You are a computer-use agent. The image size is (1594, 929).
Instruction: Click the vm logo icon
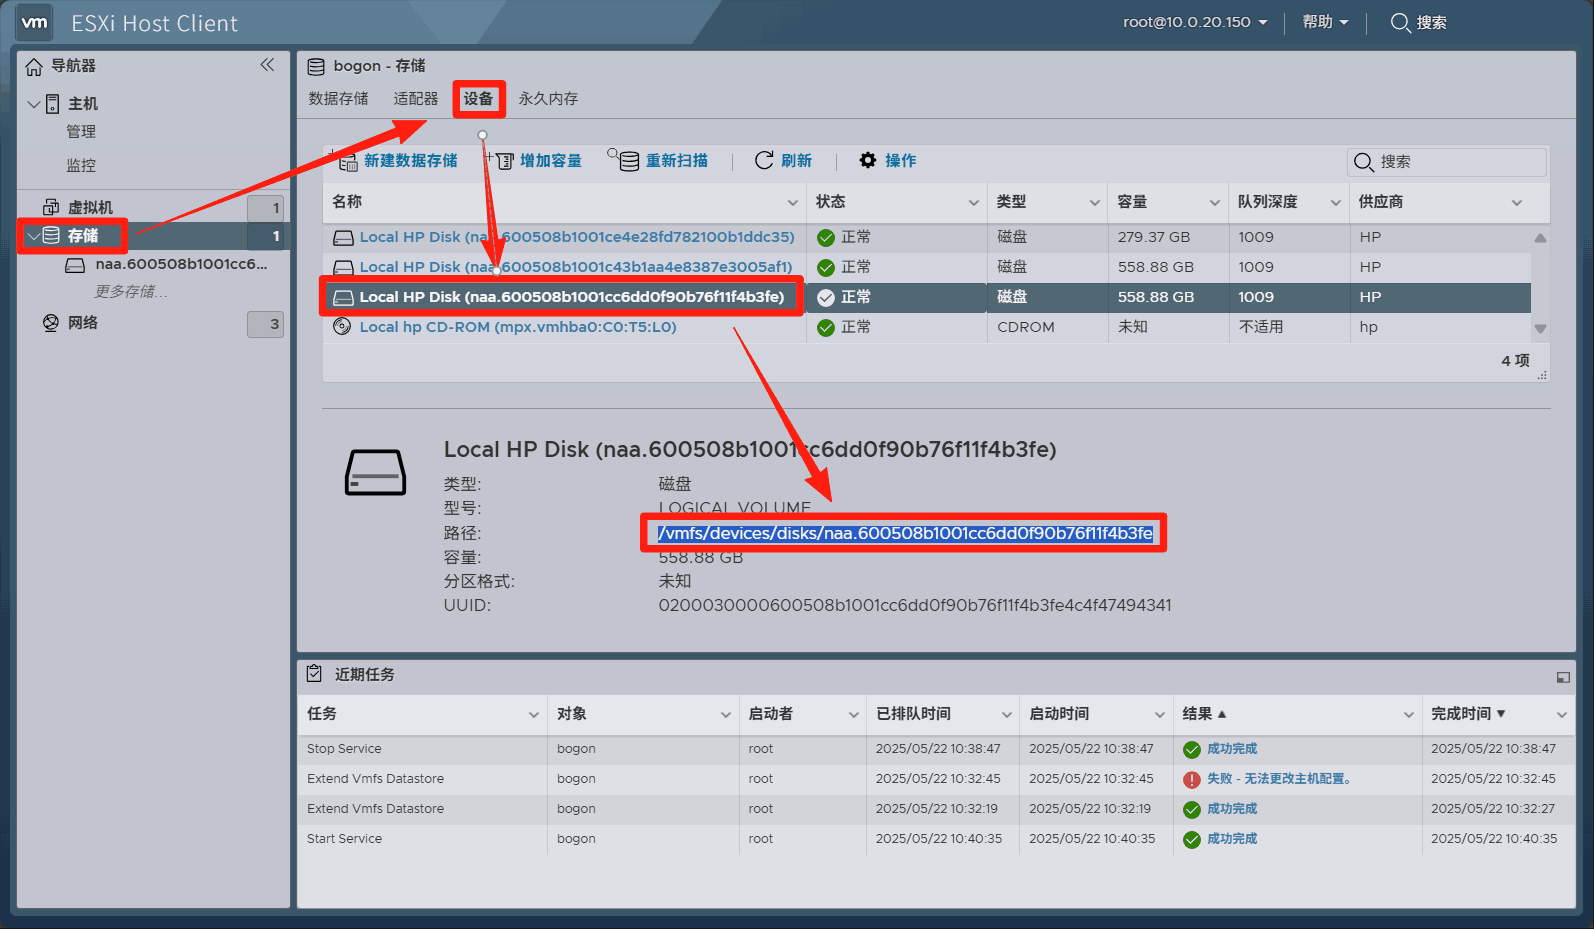[x=35, y=22]
